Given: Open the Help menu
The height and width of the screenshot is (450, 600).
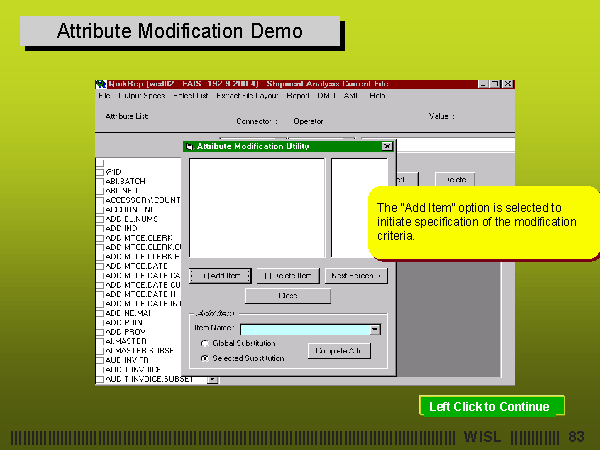Looking at the screenshot, I should pyautogui.click(x=377, y=96).
